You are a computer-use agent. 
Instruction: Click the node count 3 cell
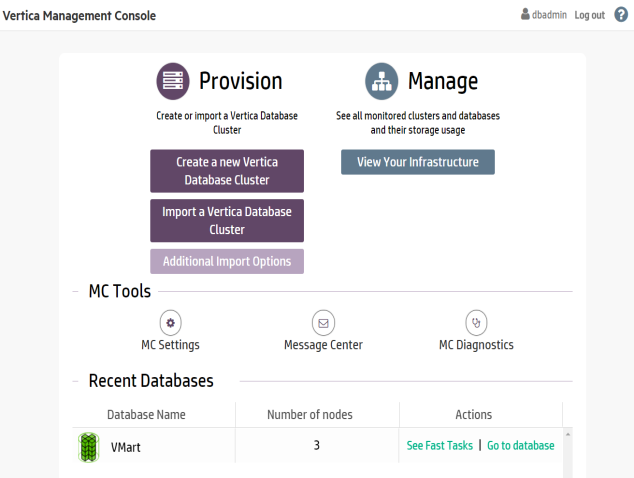pos(317,445)
